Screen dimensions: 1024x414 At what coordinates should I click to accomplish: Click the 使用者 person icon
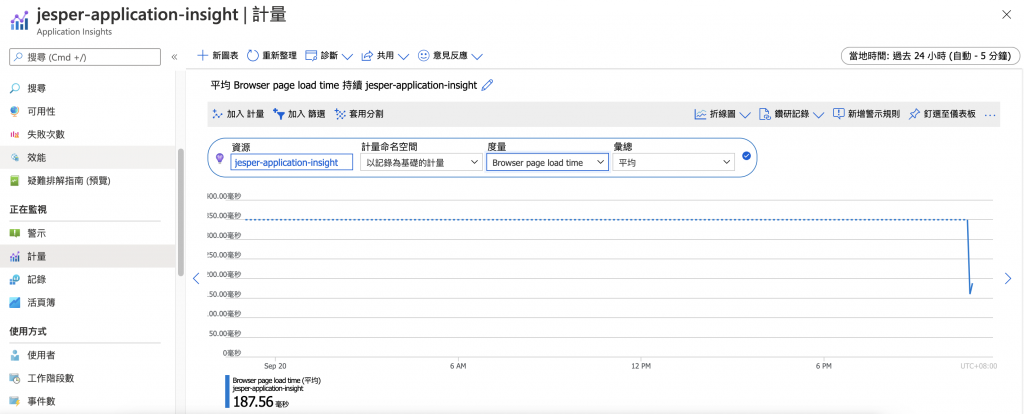coord(15,355)
